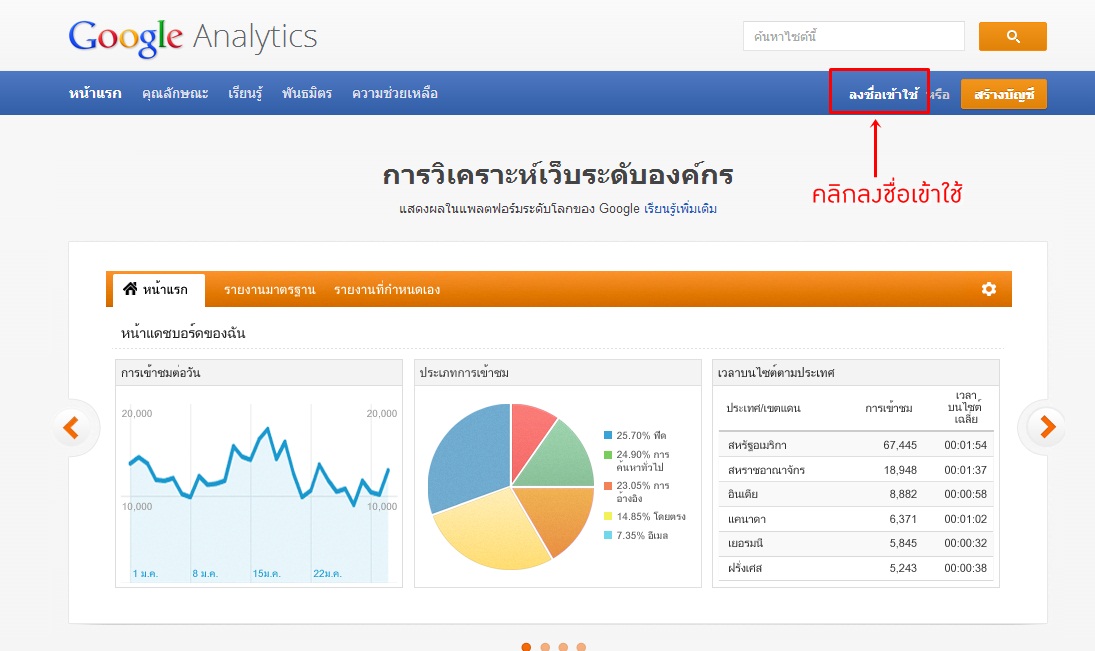1095x651 pixels.
Task: Open หน้าแรก in the blue navigation bar
Action: pos(95,93)
